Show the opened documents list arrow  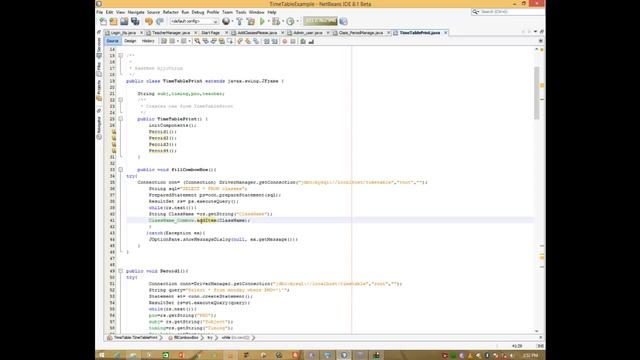[536, 32]
